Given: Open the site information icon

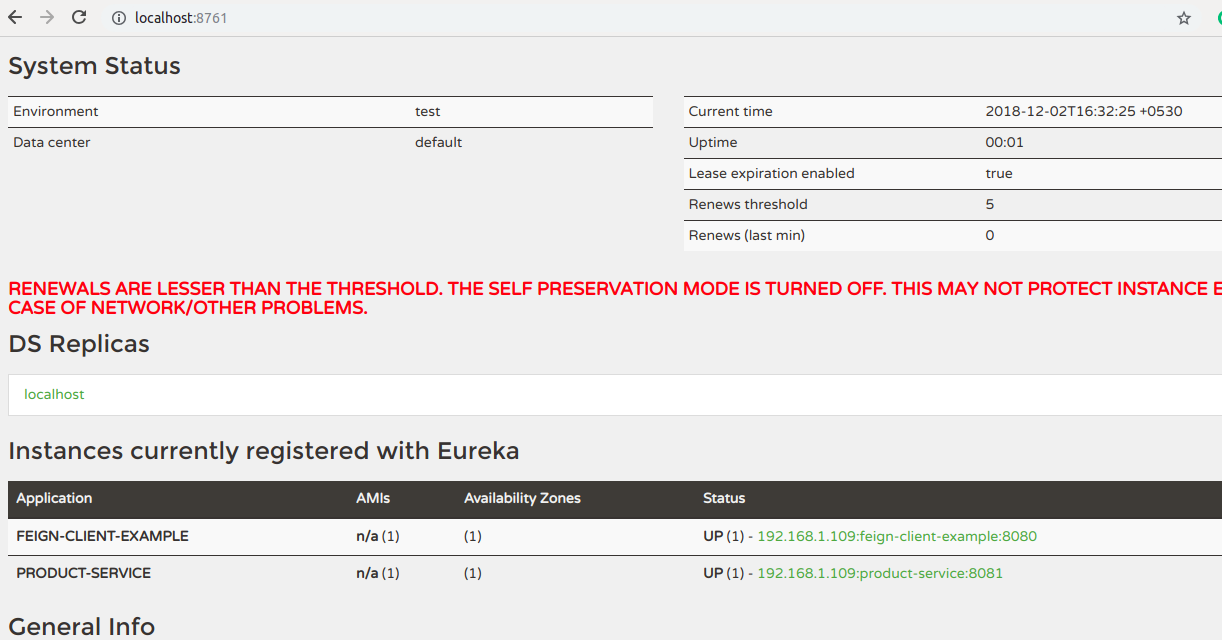Looking at the screenshot, I should 118,18.
